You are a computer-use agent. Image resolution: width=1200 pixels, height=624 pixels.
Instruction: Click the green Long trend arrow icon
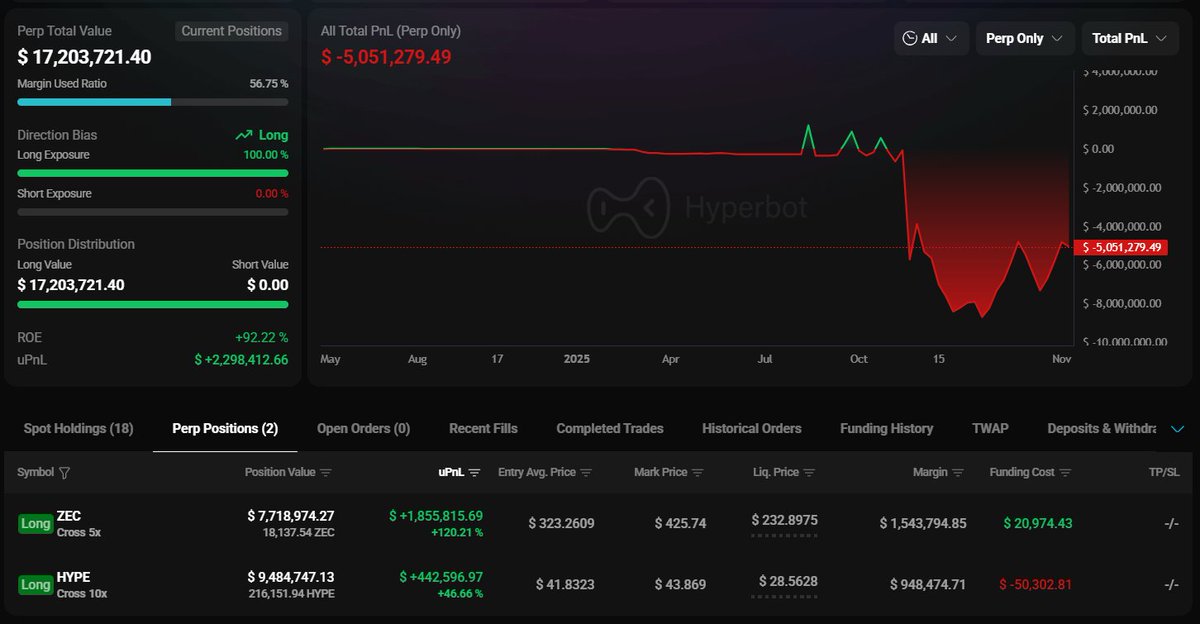pyautogui.click(x=244, y=135)
